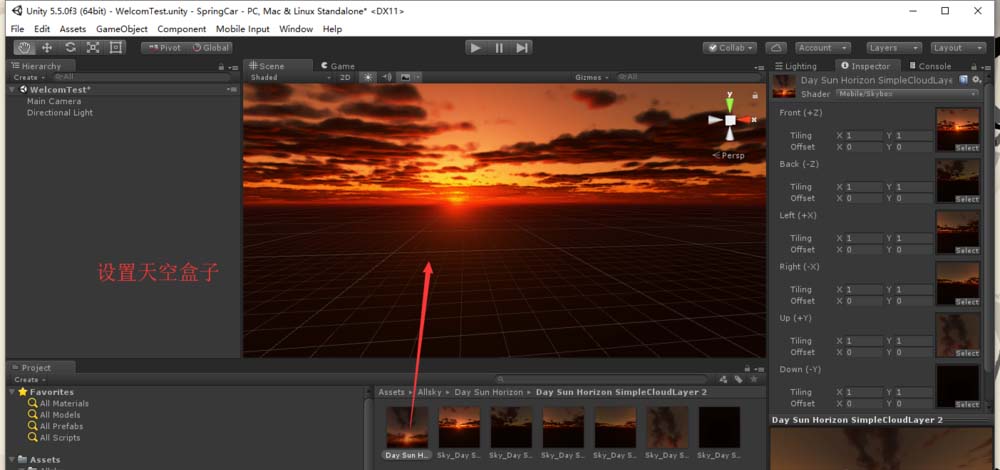Select Down (-Y) texture
This screenshot has height=470, width=1000.
[957, 386]
